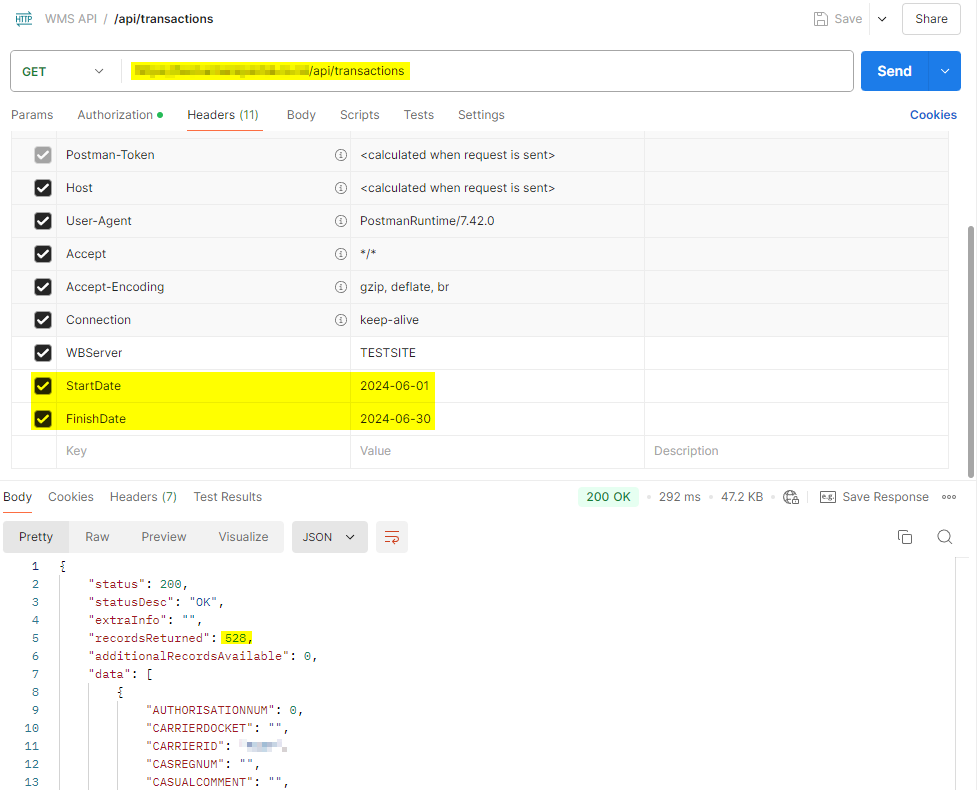Screen dimensions: 978x790
Task: Switch to the Params tab
Action: pyautogui.click(x=32, y=115)
